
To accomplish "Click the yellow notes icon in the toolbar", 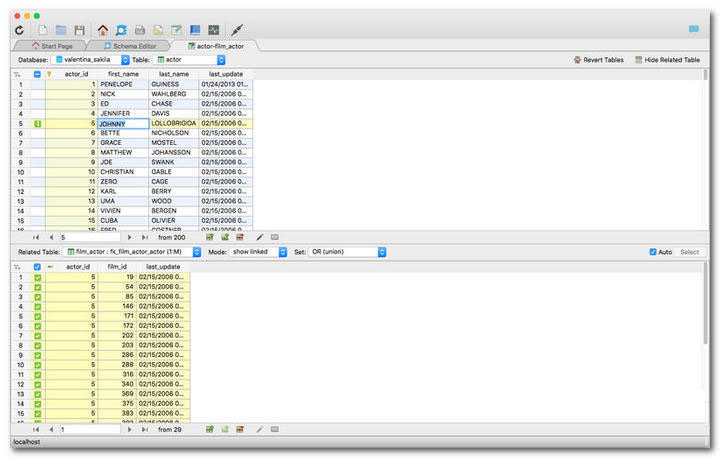I will [158, 30].
